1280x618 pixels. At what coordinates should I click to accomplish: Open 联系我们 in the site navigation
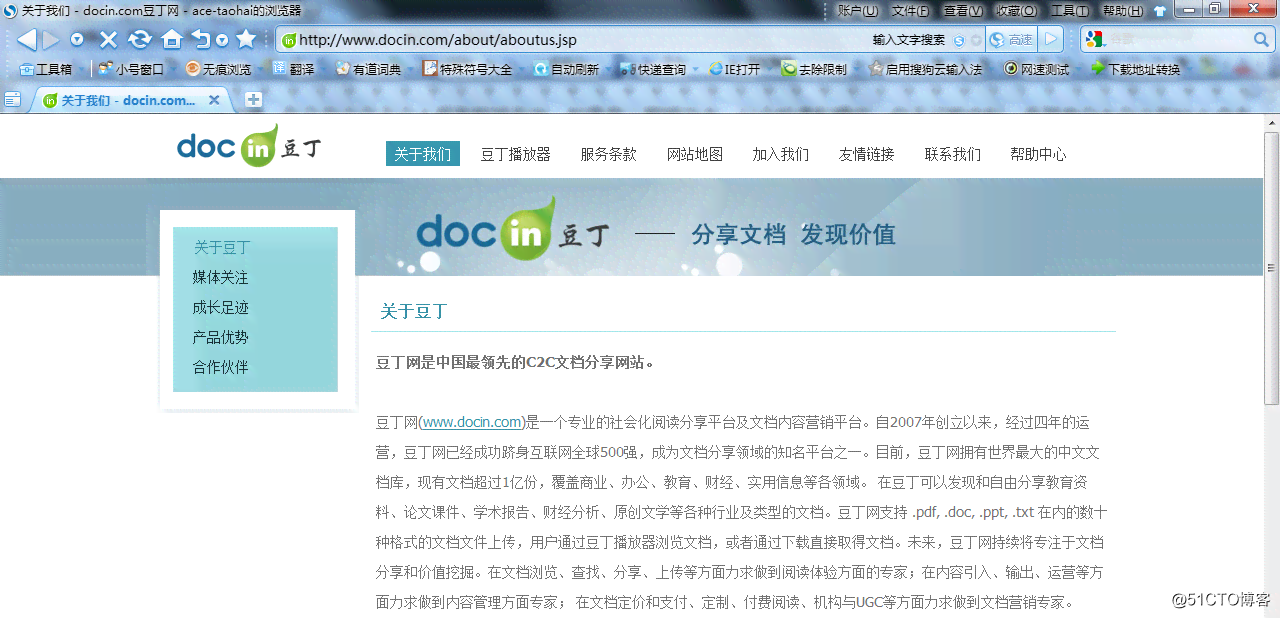(x=953, y=154)
